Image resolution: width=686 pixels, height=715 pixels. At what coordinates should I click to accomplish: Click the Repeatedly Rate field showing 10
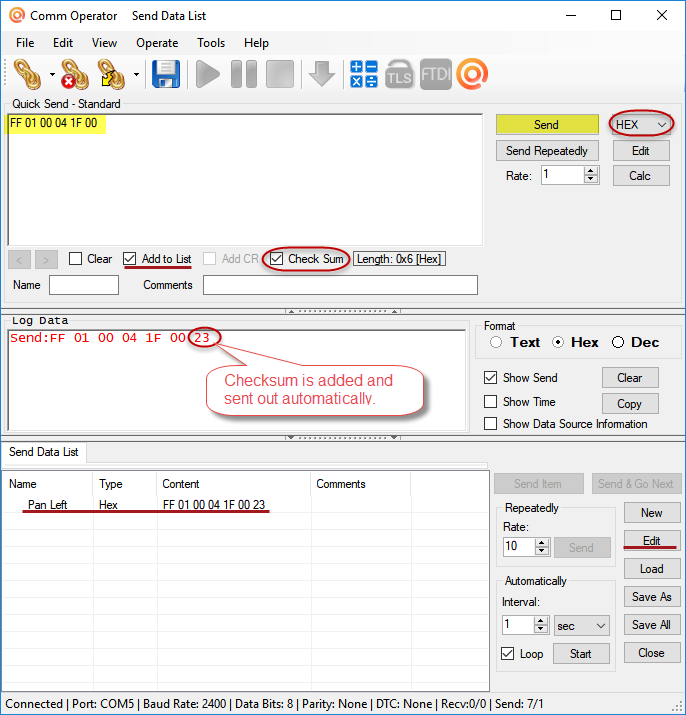coord(519,546)
